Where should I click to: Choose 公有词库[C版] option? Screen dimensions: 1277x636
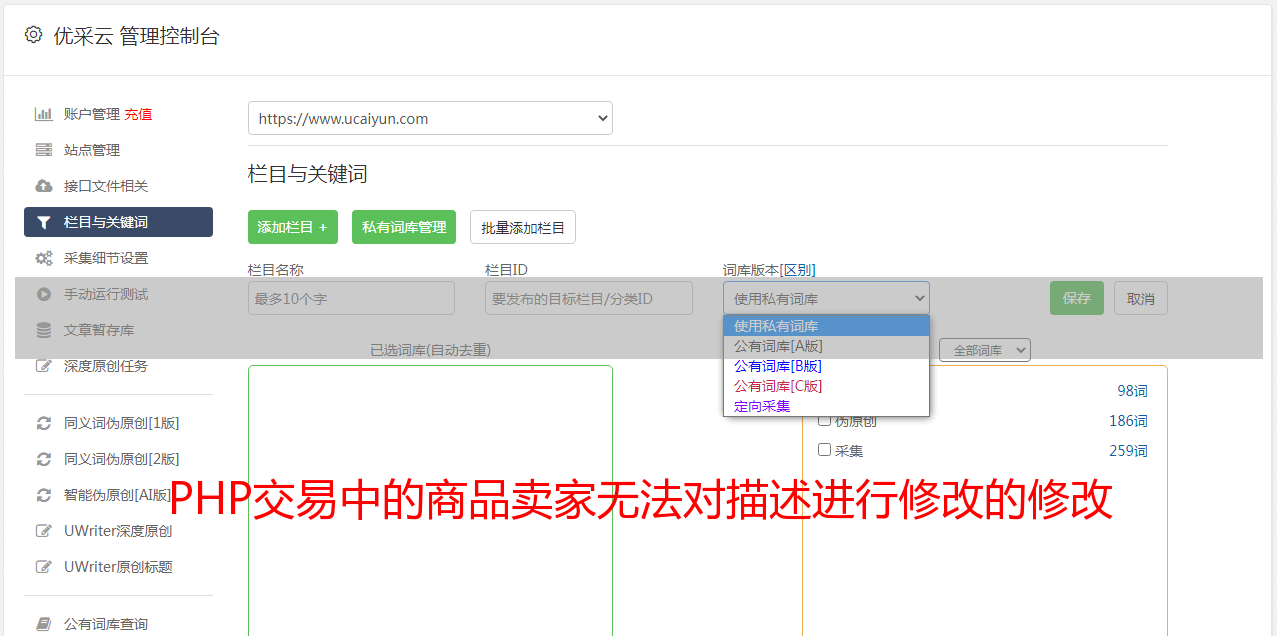pyautogui.click(x=826, y=386)
